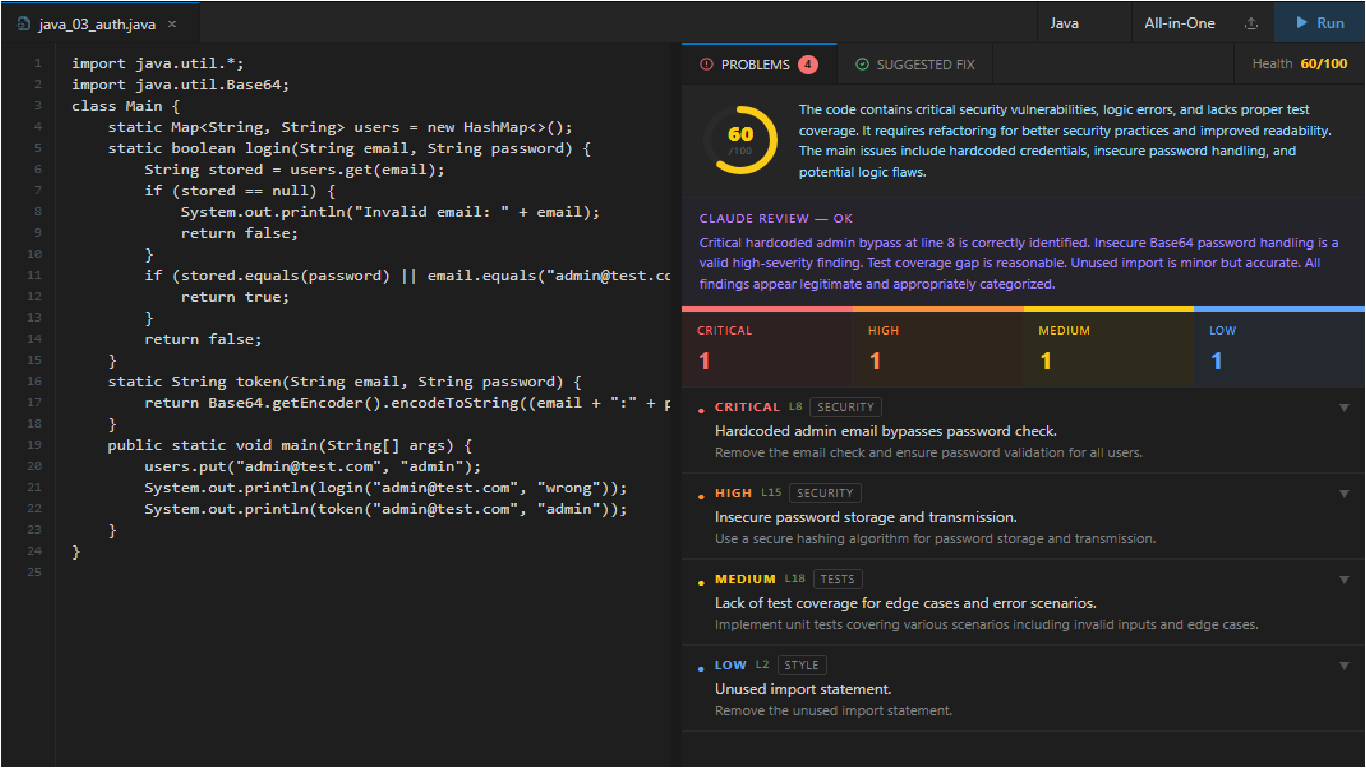Expand the HIGH insecure password storage issue

tap(1345, 494)
